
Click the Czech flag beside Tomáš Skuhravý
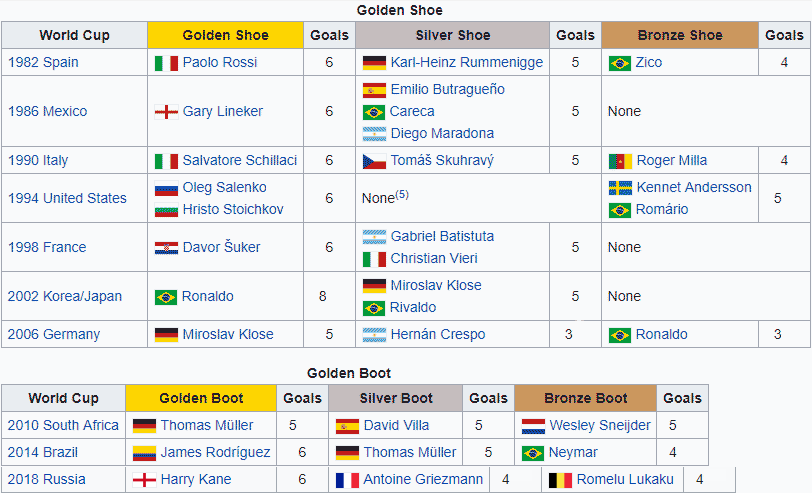(x=374, y=161)
